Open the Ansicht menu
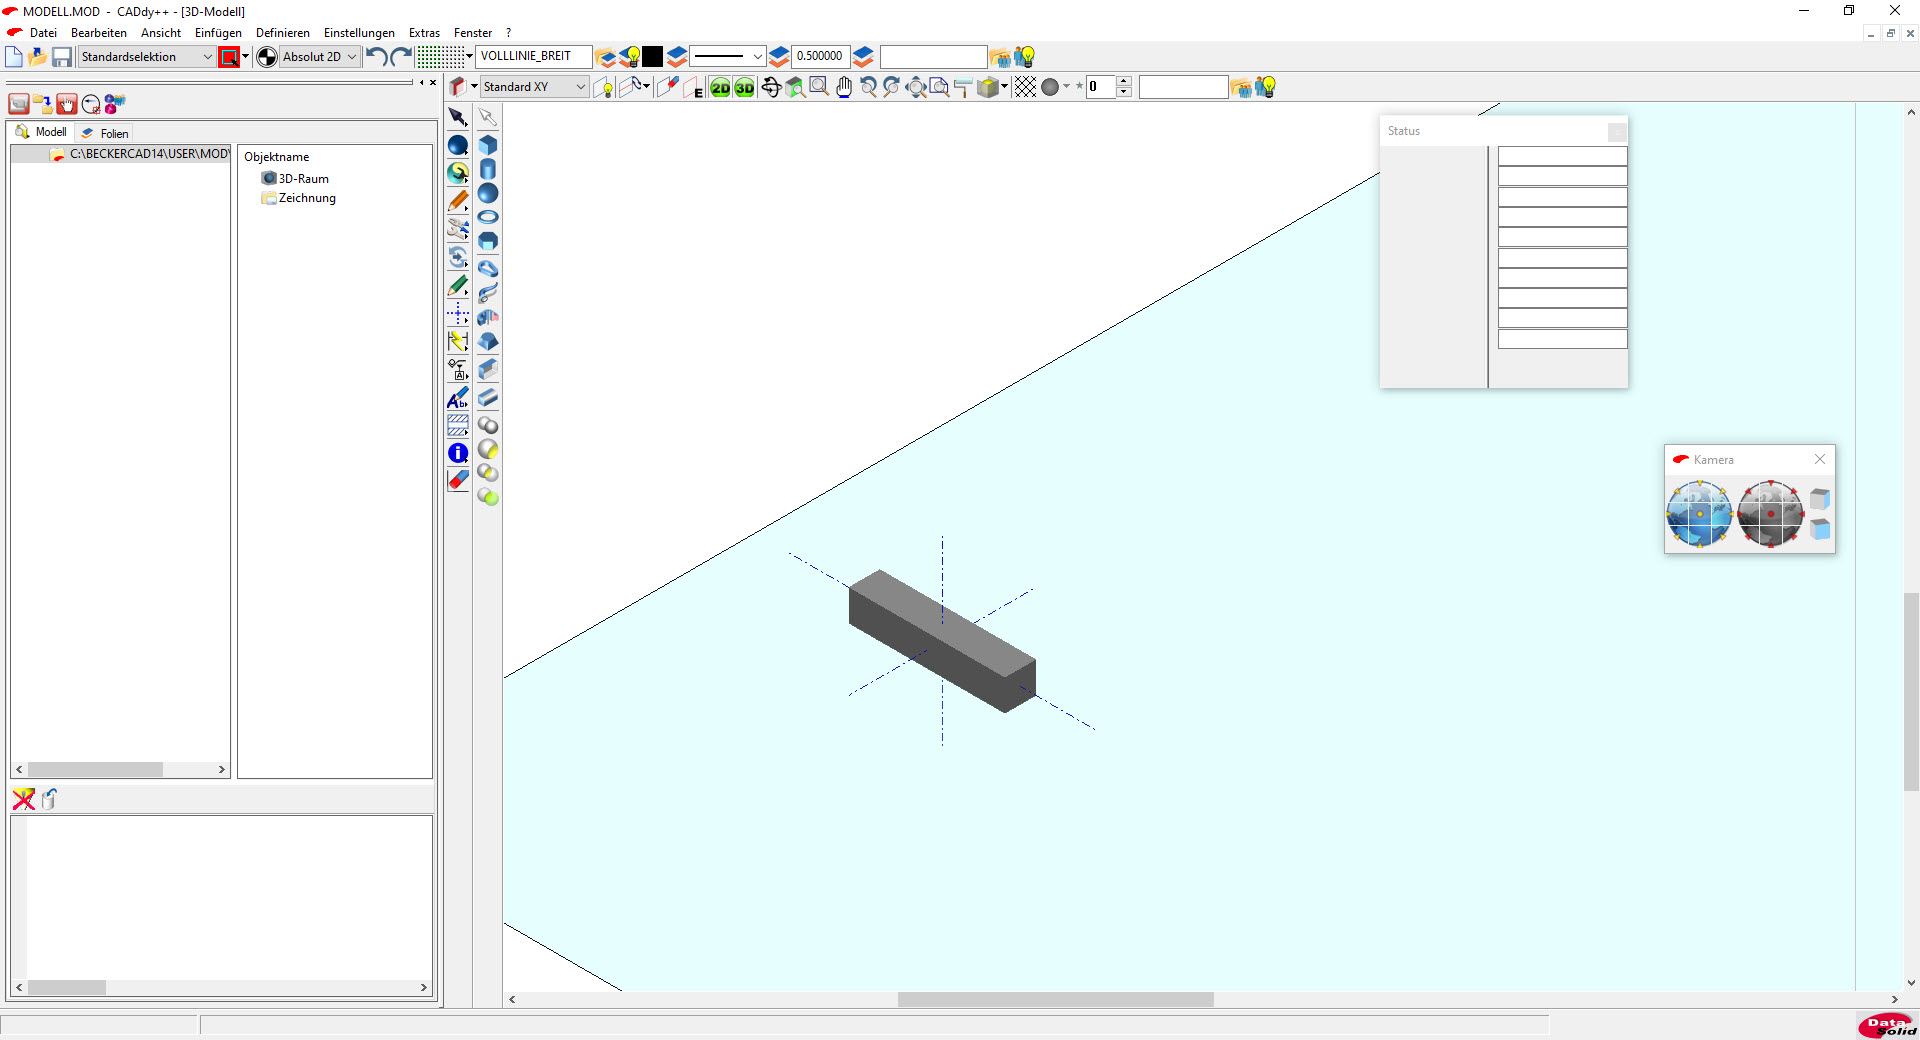The height and width of the screenshot is (1040, 1920). [x=161, y=33]
